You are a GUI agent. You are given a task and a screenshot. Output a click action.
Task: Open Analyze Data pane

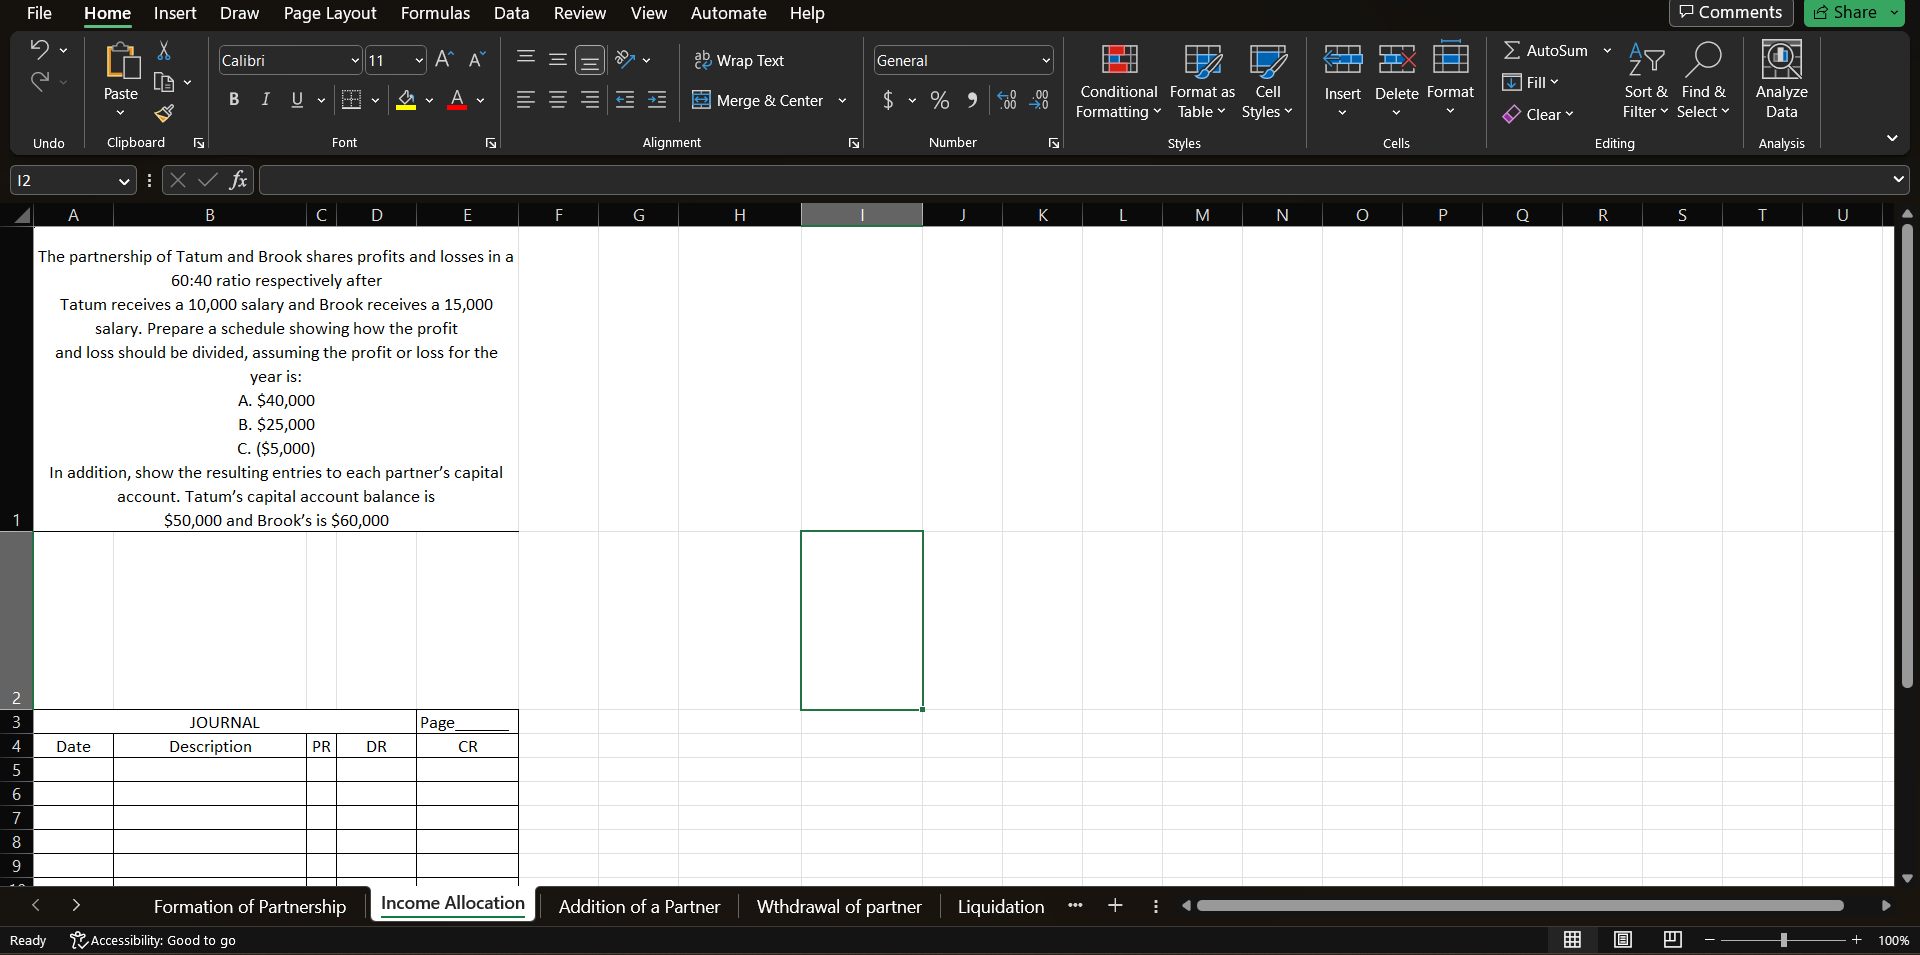click(x=1782, y=80)
